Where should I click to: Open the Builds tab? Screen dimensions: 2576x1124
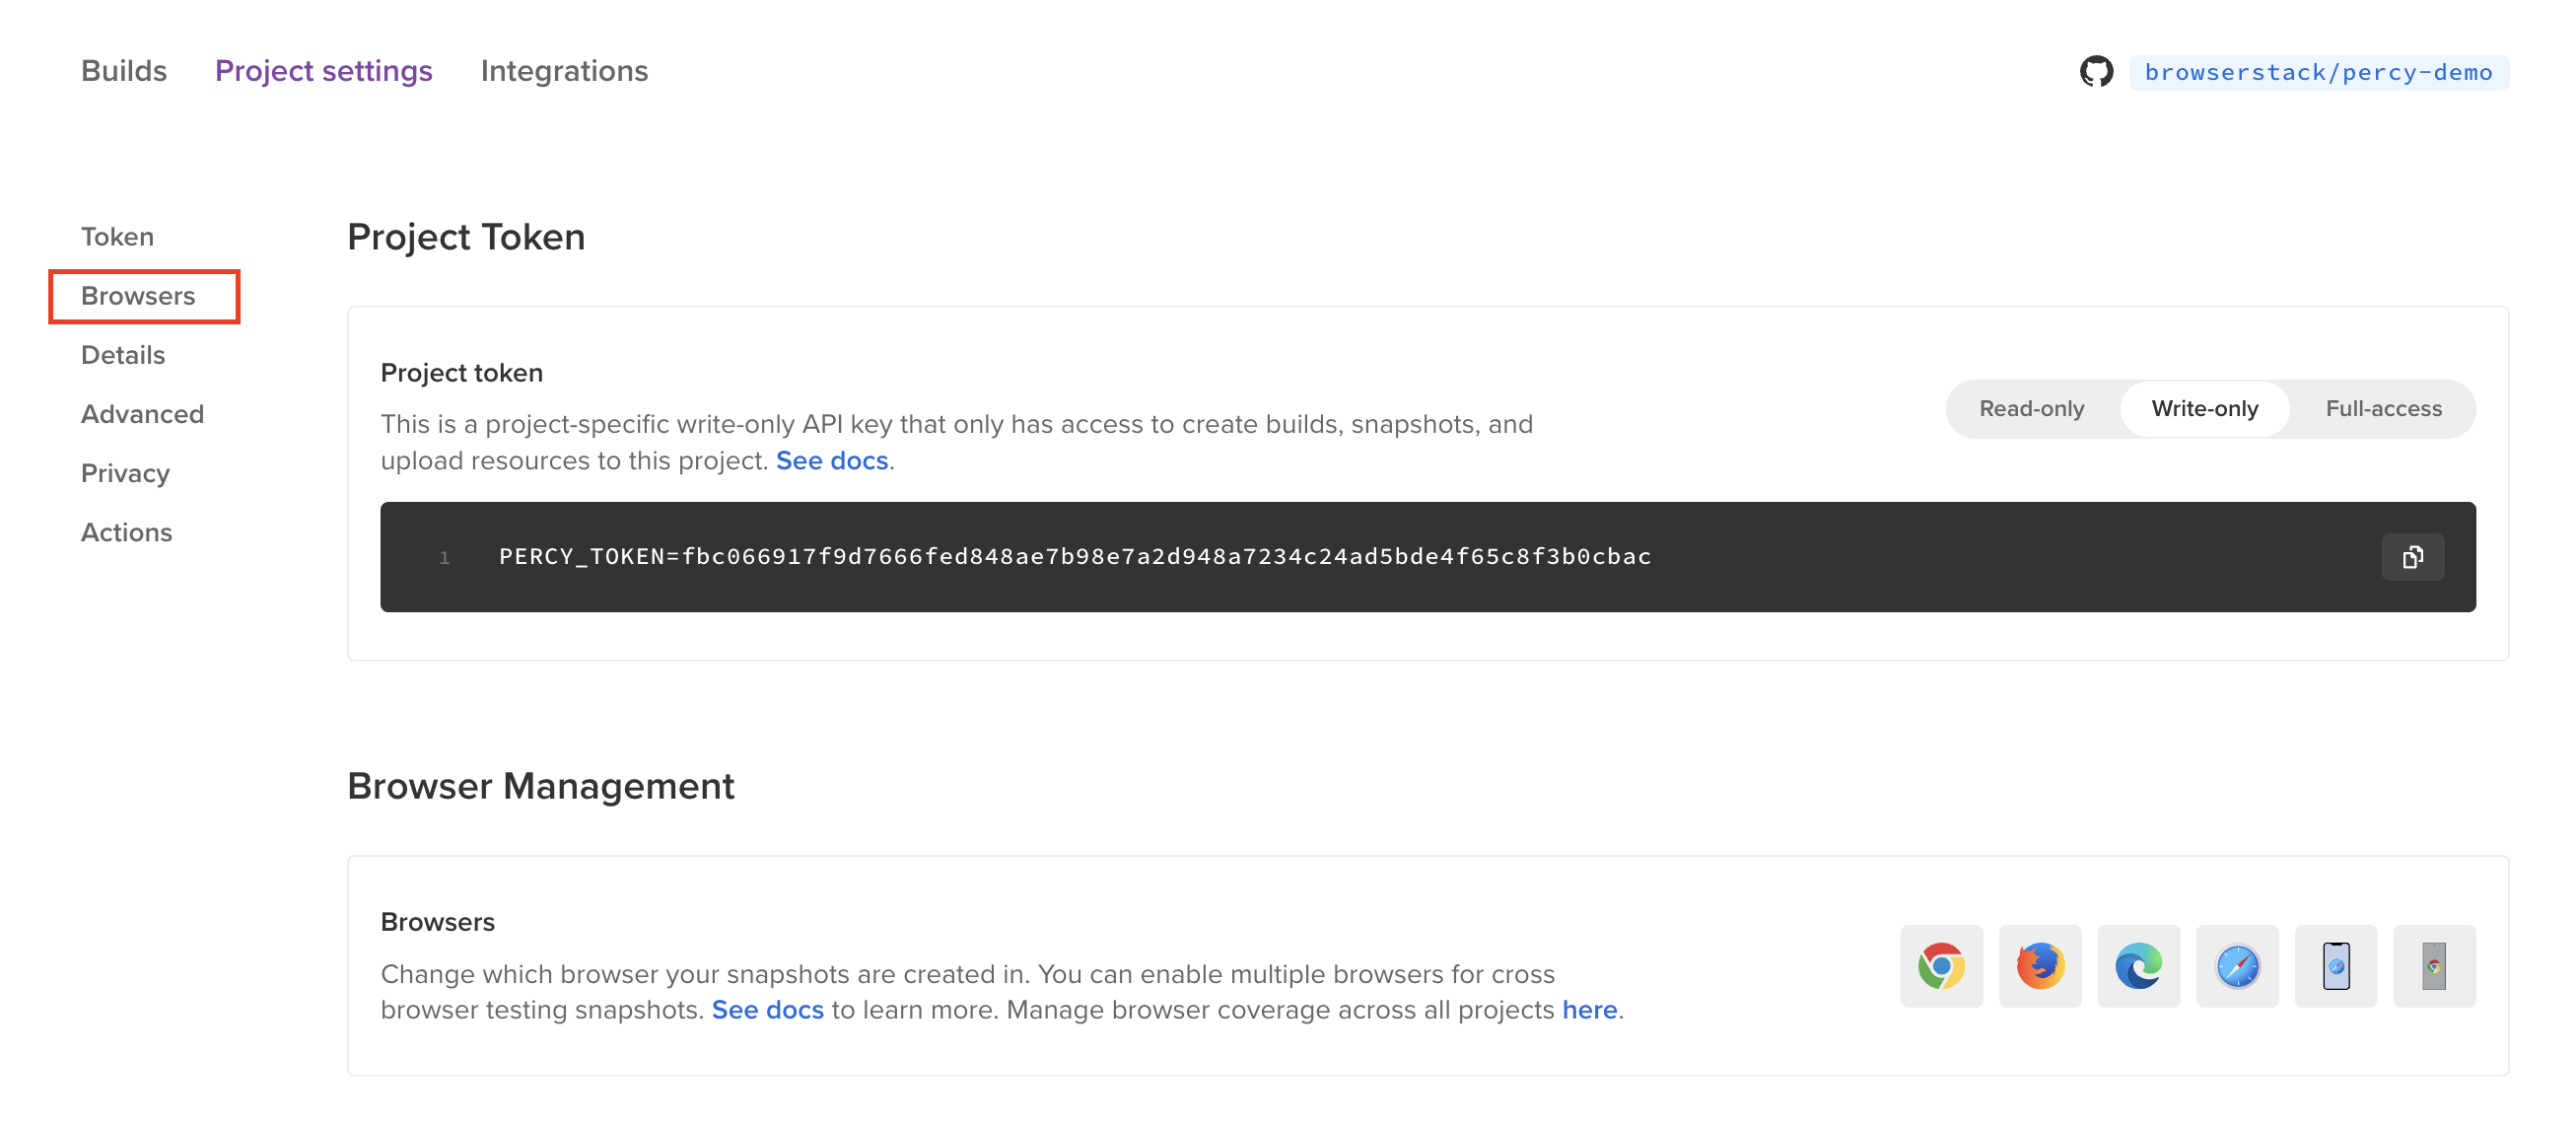[x=124, y=71]
